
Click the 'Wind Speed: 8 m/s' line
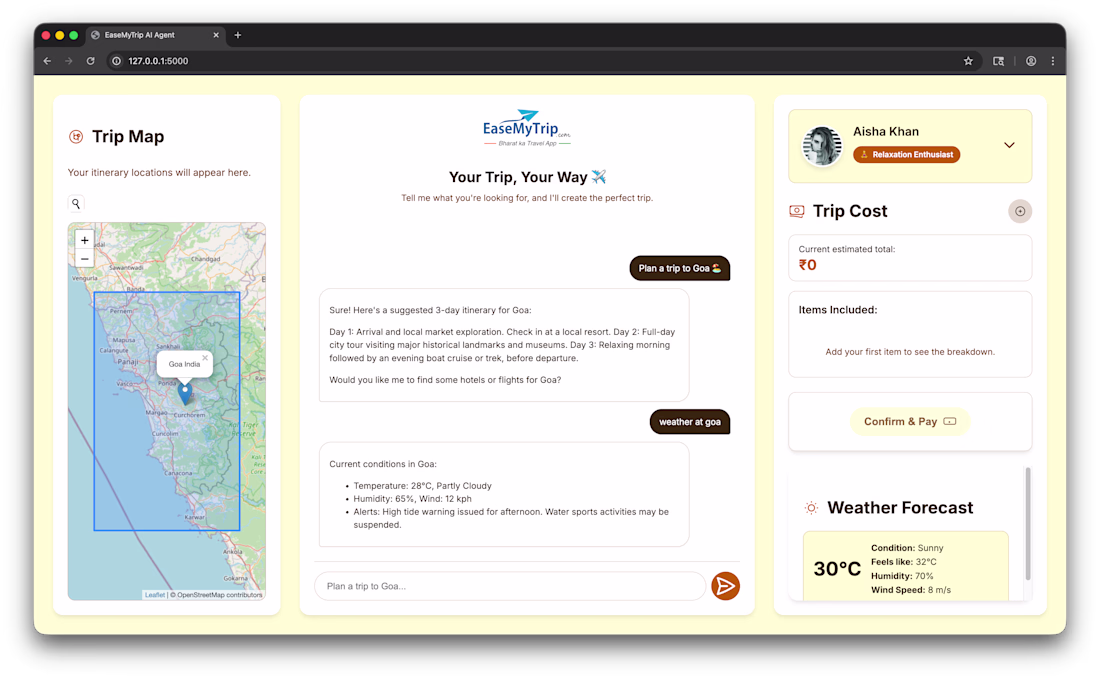(x=911, y=590)
